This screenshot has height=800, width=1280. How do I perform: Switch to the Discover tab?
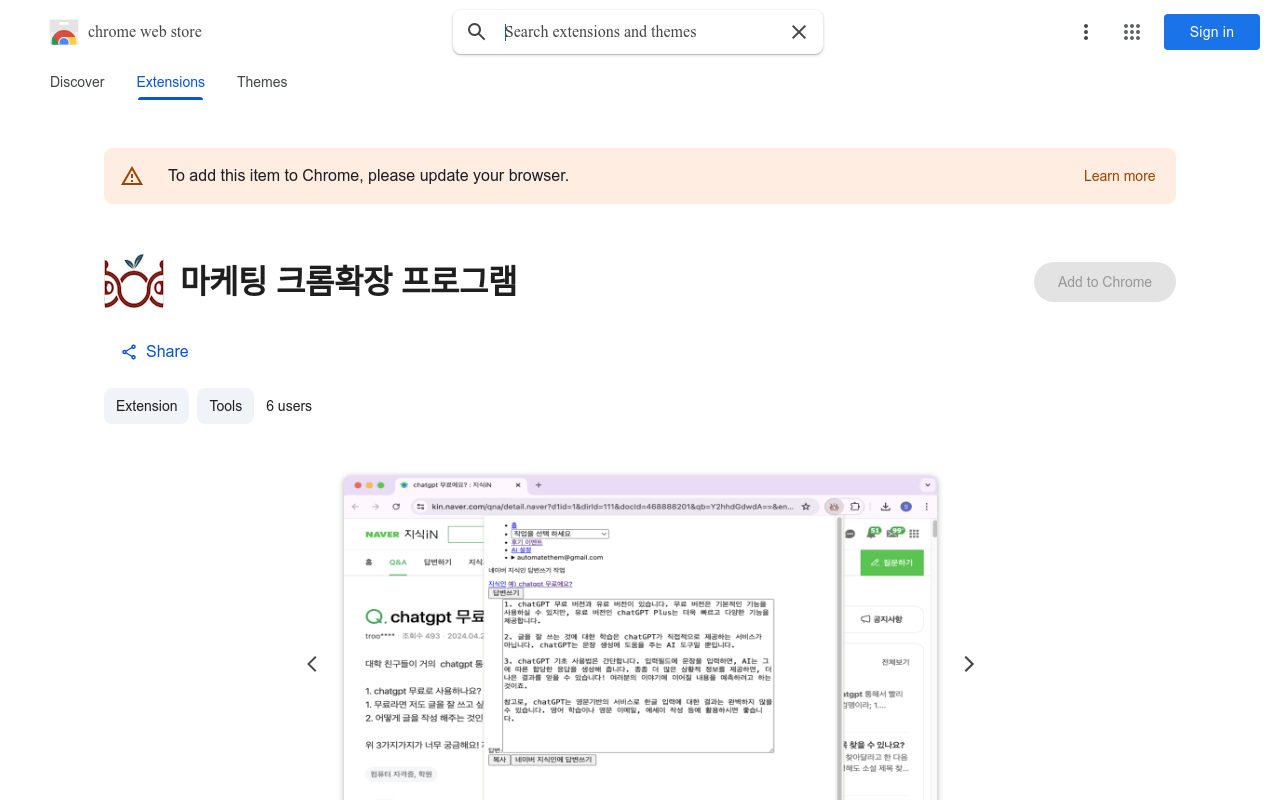(x=77, y=82)
